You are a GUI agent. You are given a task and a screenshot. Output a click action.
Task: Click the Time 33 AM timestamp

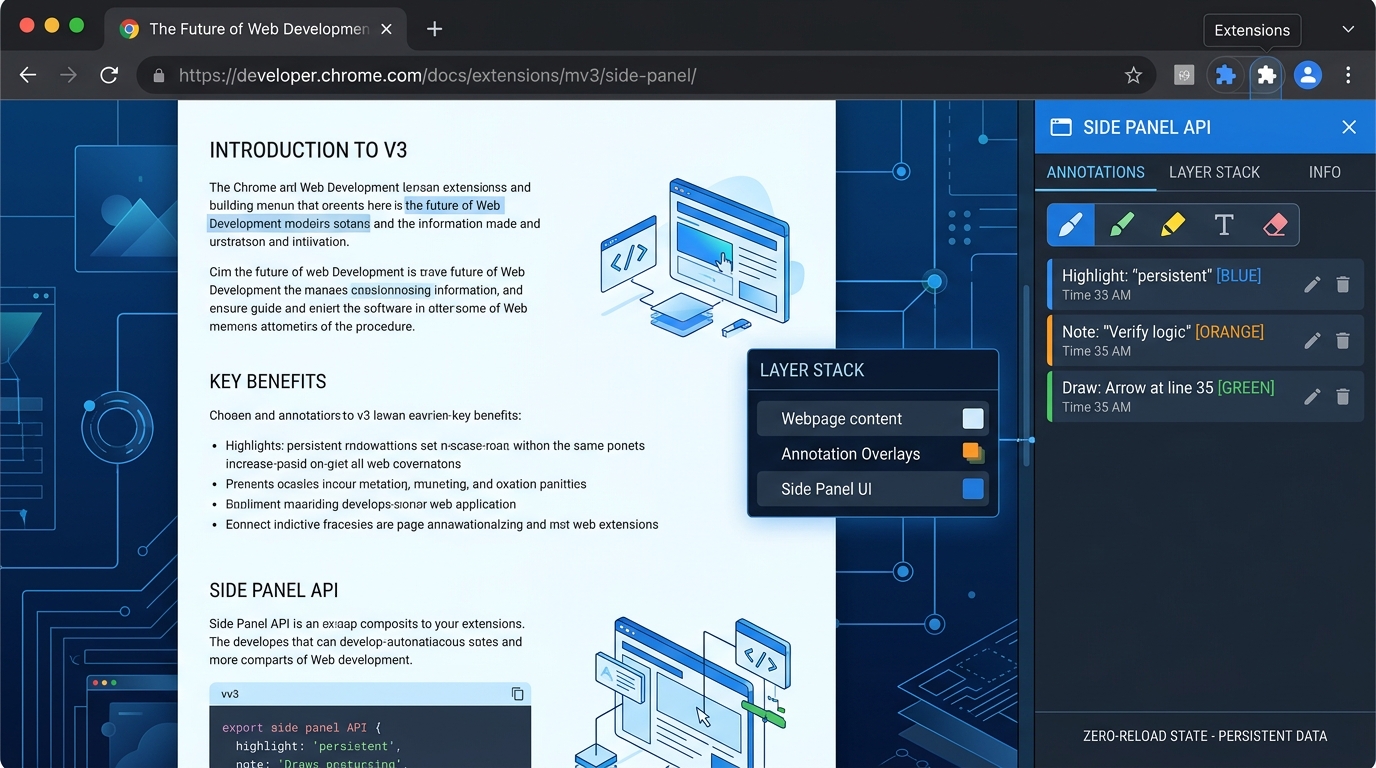coord(1096,295)
